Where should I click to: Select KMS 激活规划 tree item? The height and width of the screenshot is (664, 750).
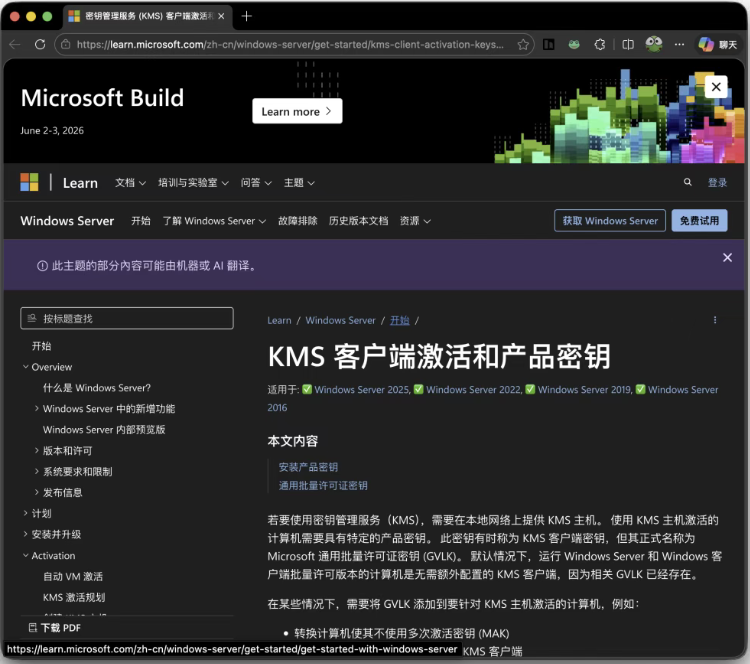[74, 598]
